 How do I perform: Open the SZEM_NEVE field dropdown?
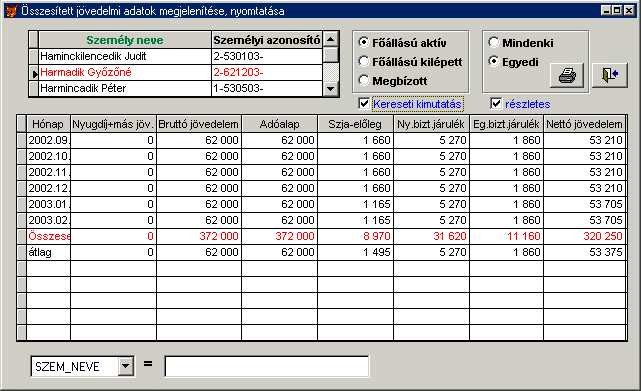[126, 366]
